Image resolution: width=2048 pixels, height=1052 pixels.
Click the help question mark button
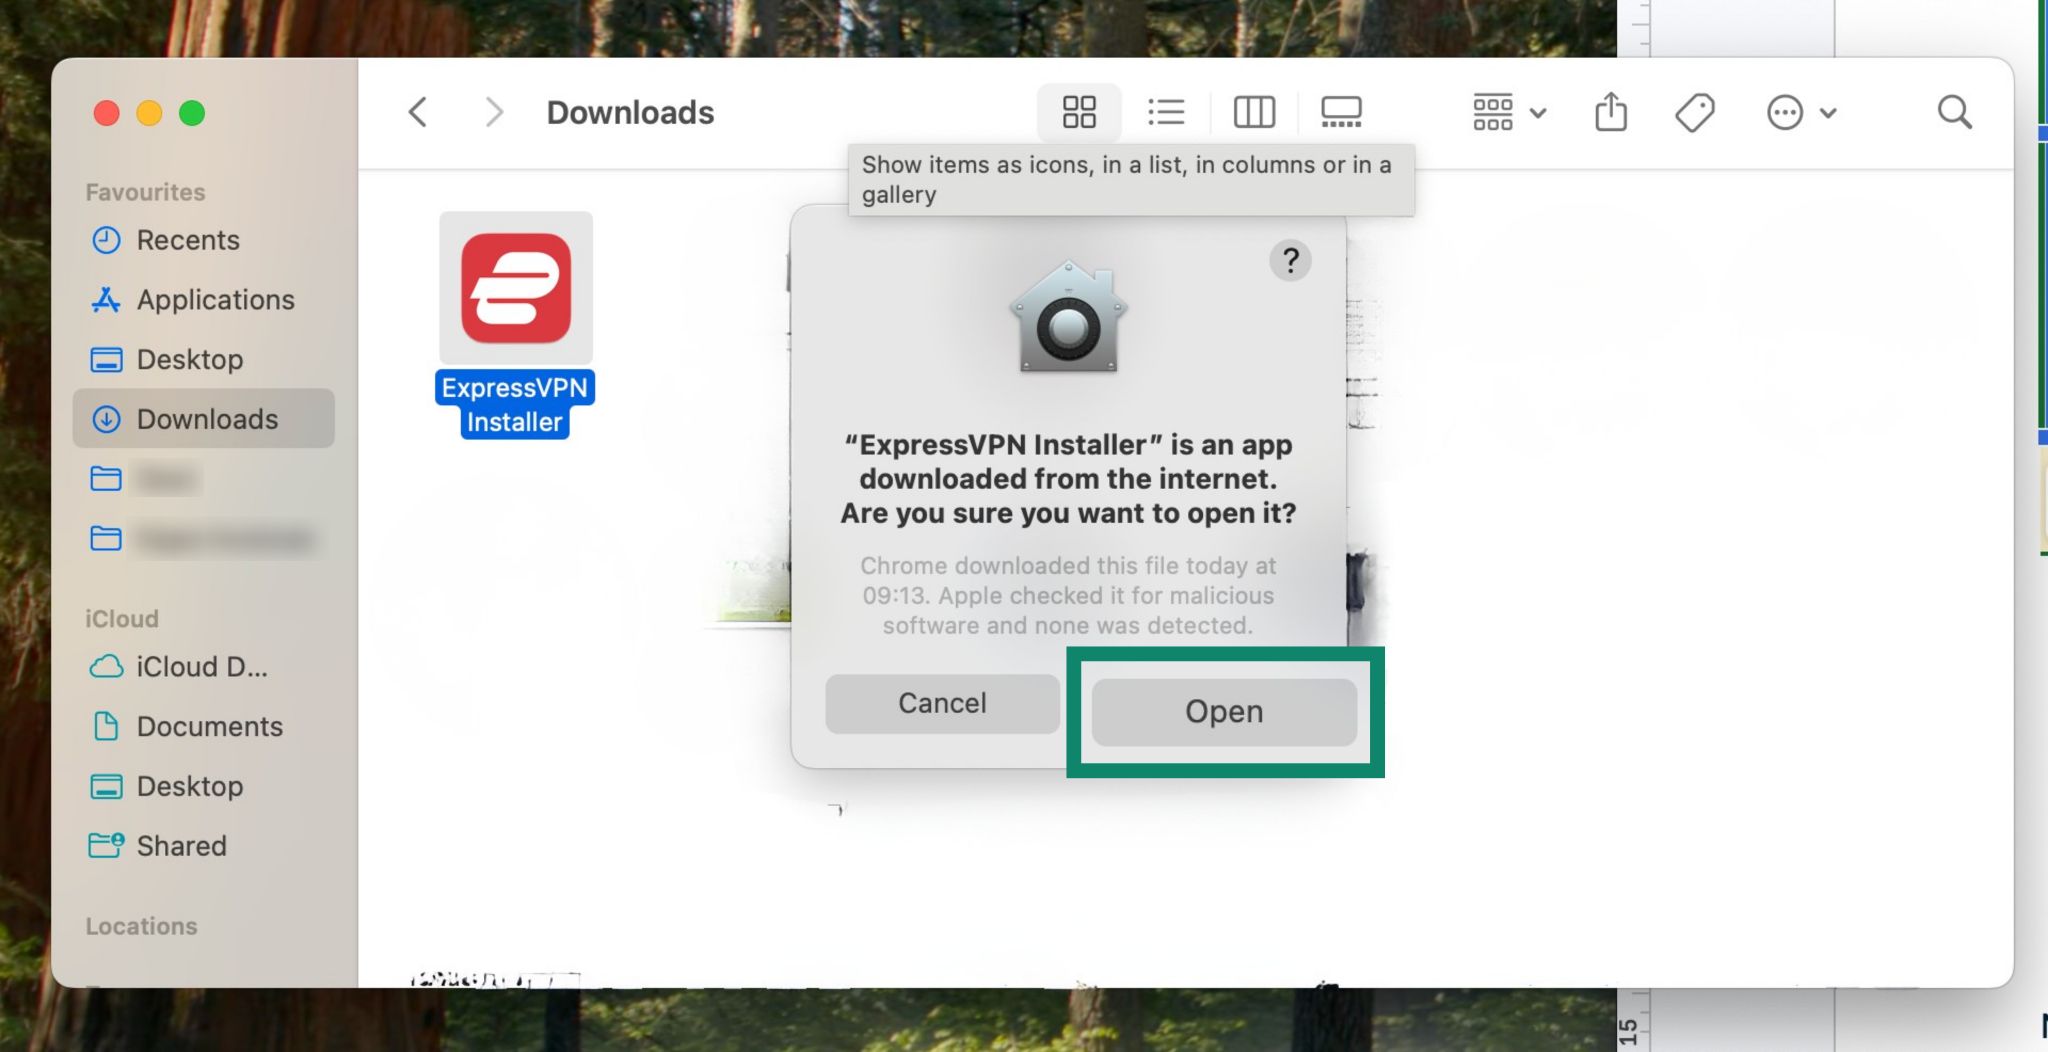click(1290, 261)
